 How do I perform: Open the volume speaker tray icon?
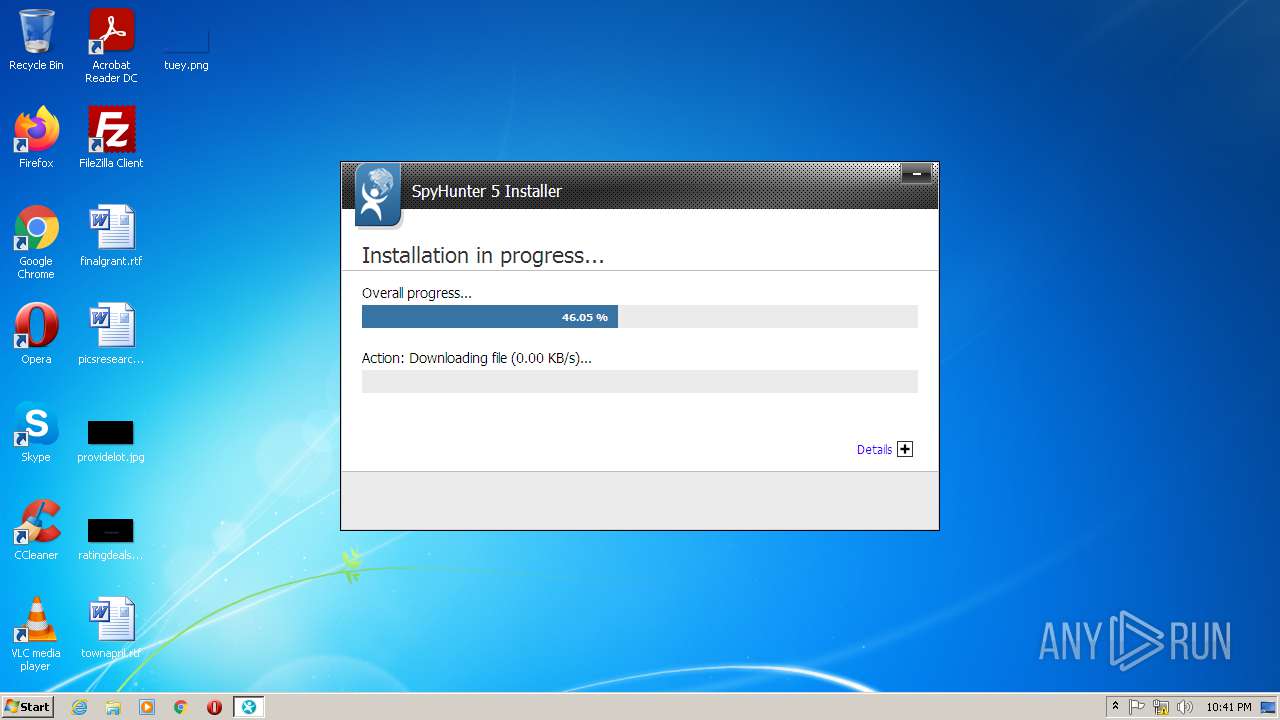[x=1185, y=707]
